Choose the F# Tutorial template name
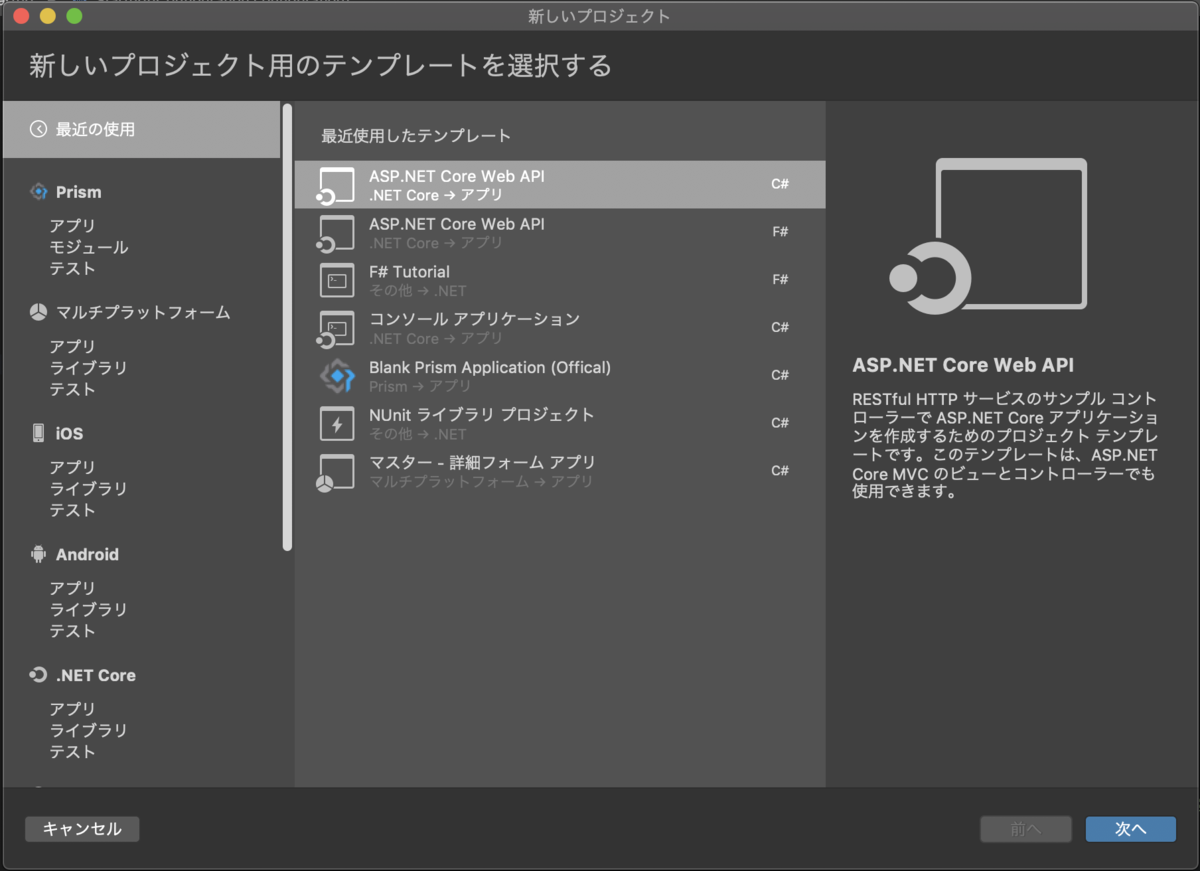1200x871 pixels. pyautogui.click(x=409, y=272)
